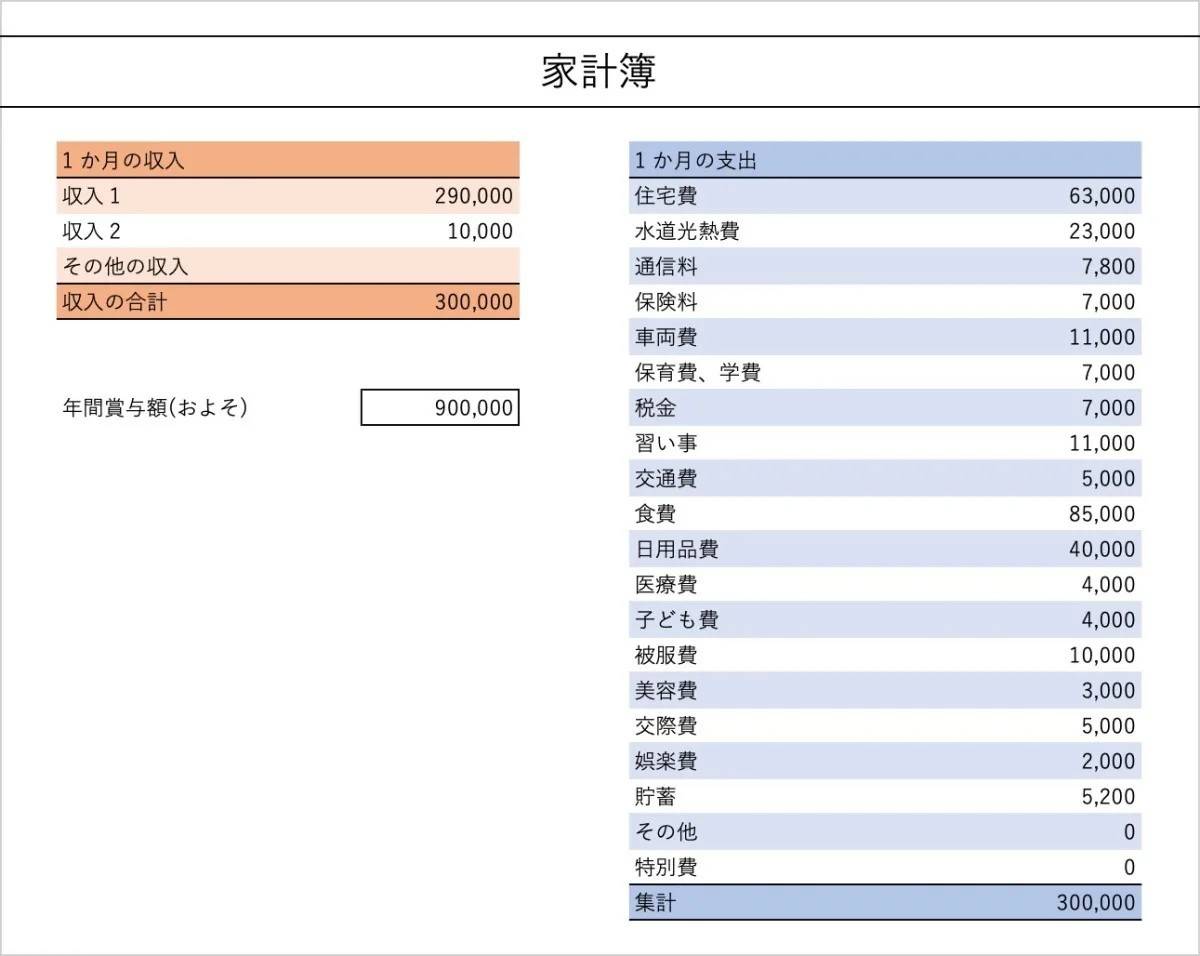The height and width of the screenshot is (956, 1200).
Task: Select the 収入1 label cell
Action: tap(91, 196)
